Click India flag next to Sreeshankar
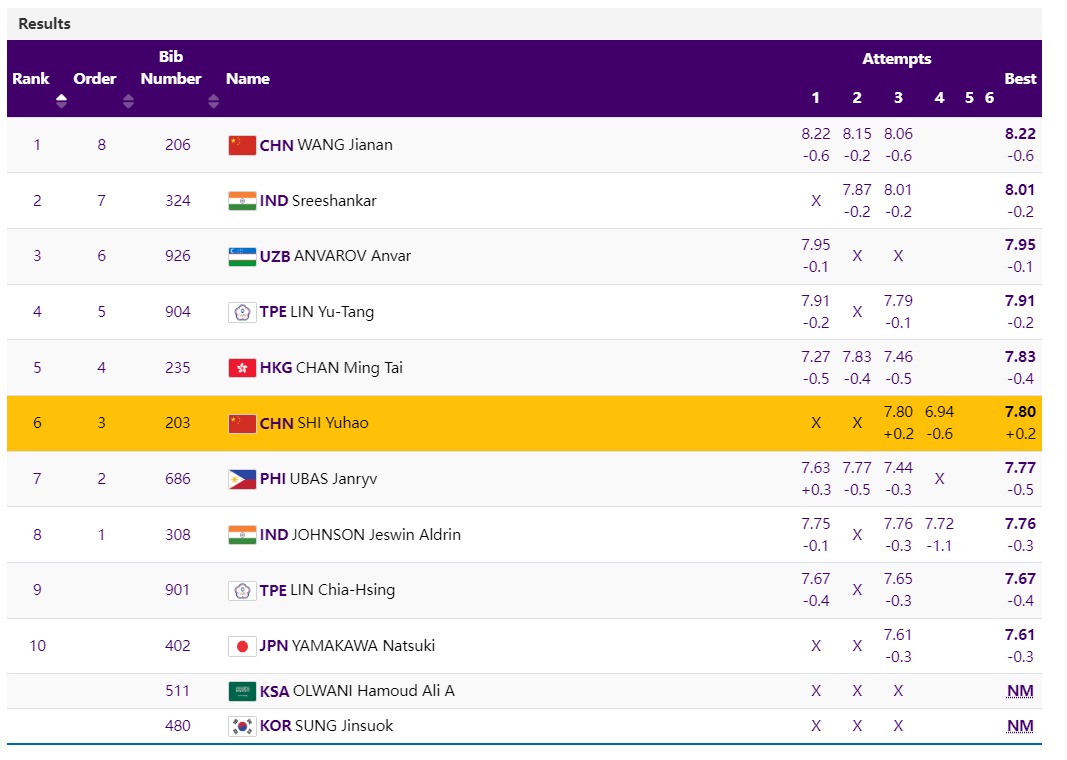The height and width of the screenshot is (760, 1067). click(x=242, y=201)
